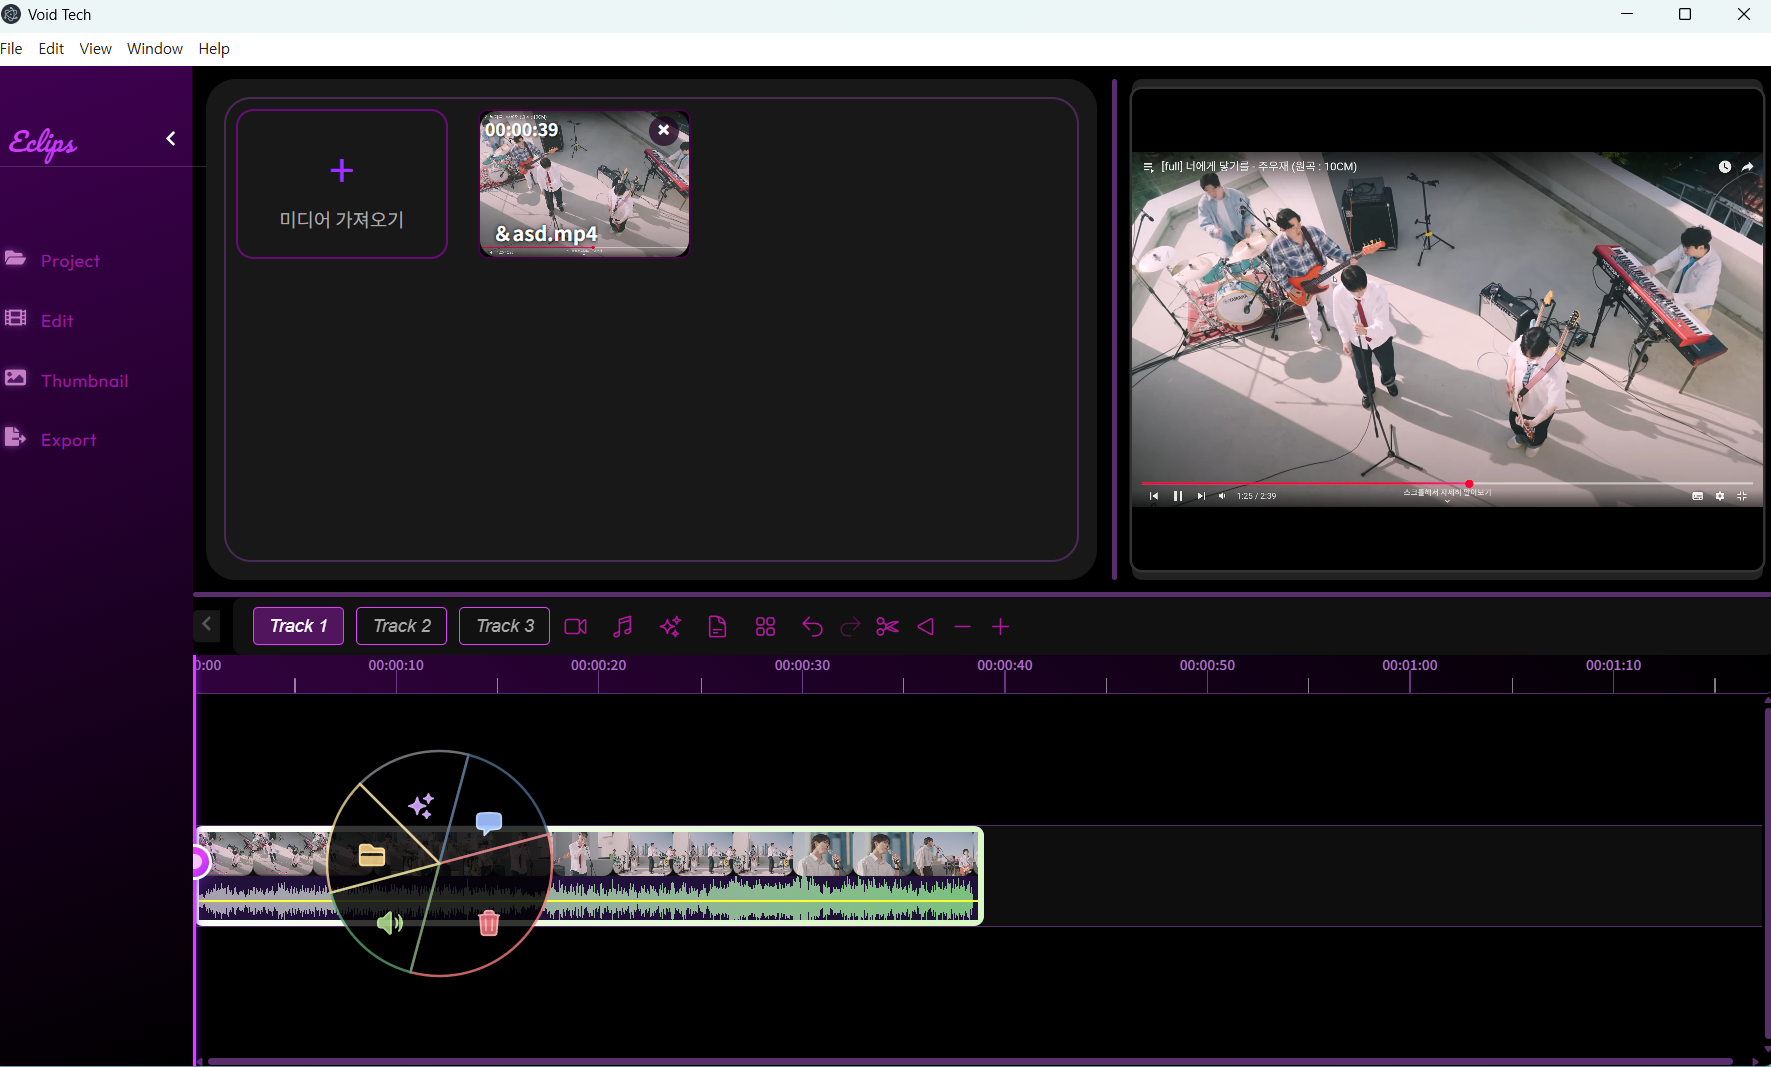Select the asd.mp4 media thumbnail

coord(584,184)
